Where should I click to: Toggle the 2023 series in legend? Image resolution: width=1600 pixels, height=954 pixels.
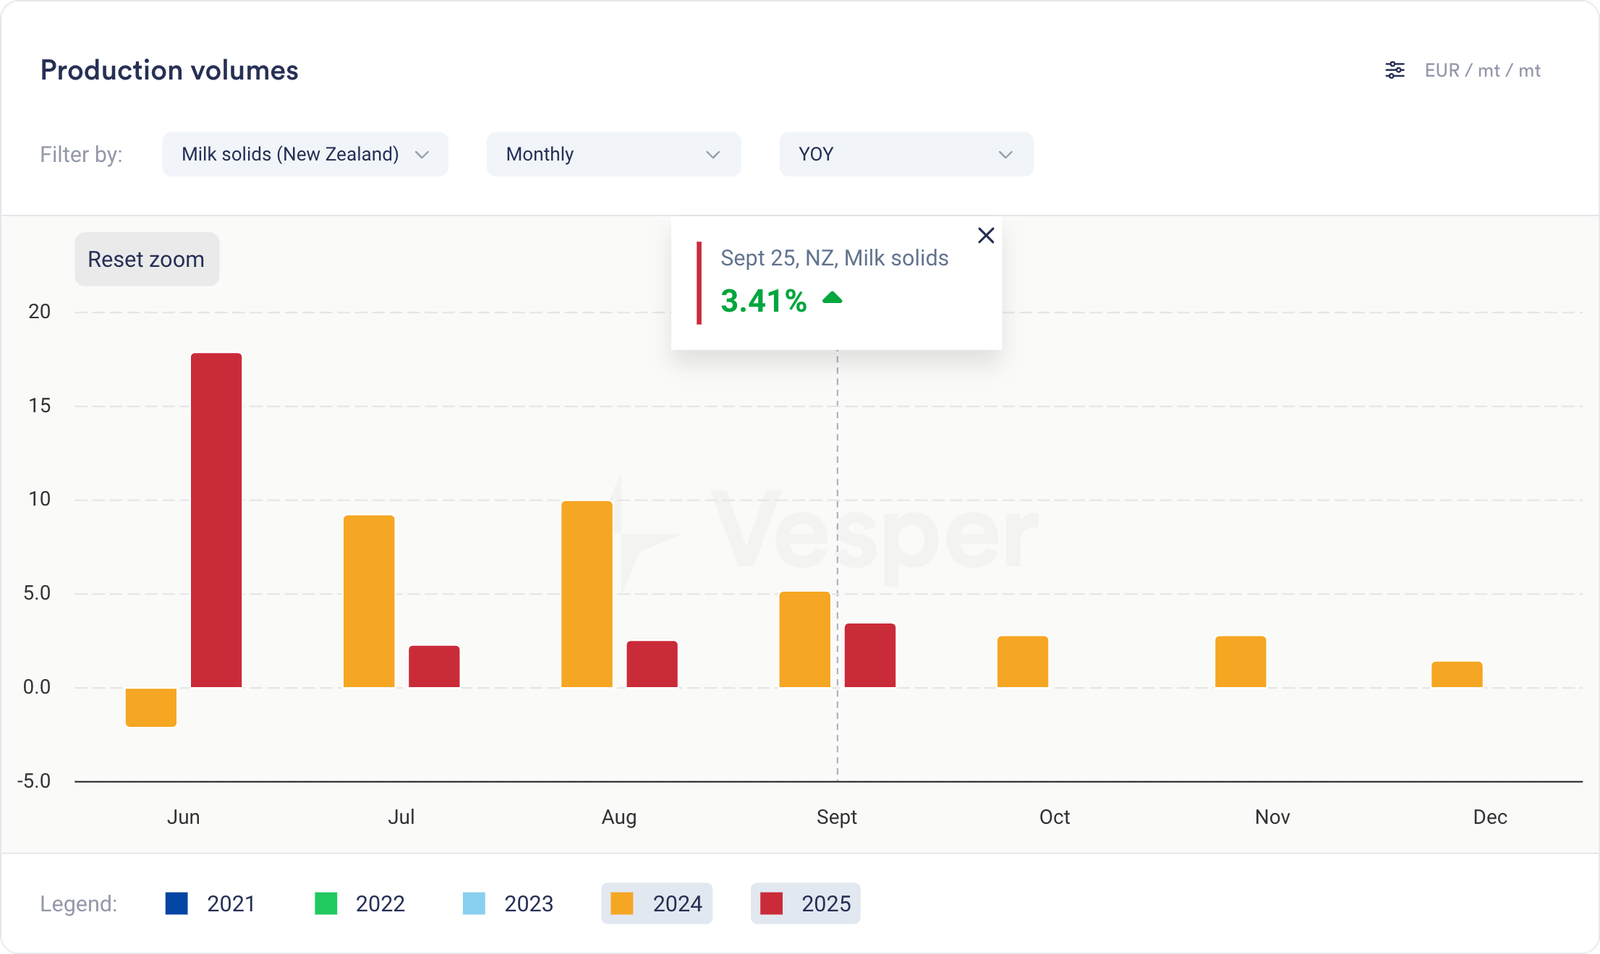509,903
